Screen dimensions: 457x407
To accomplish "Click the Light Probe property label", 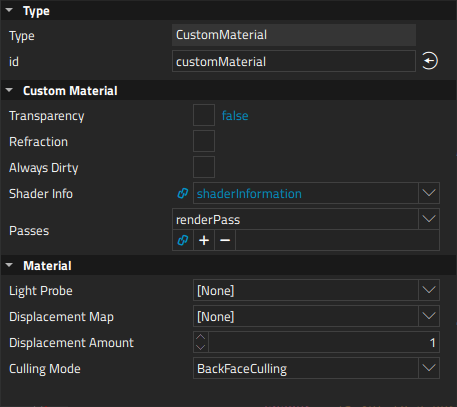I will 41,291.
